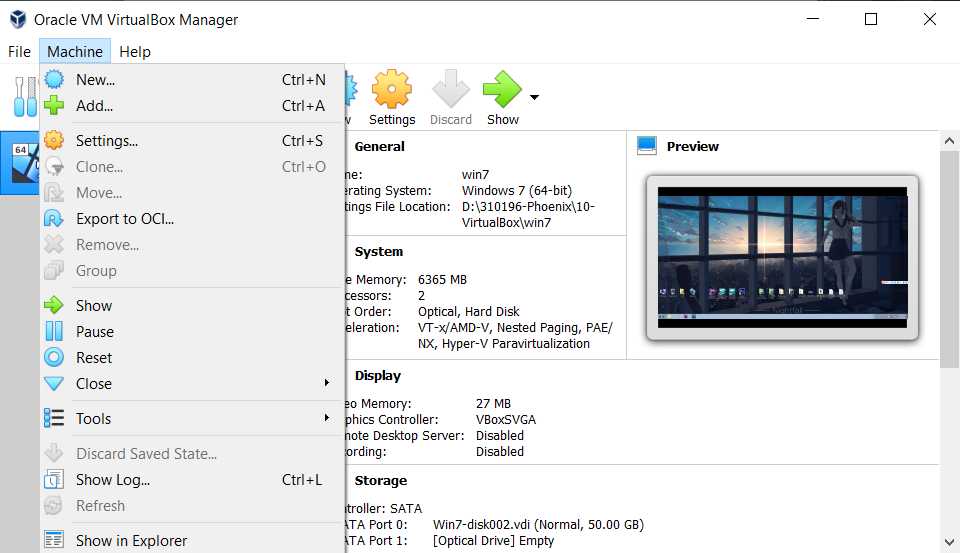Choose Settings... from the Machine menu
Screen dimensions: 960x553
192,140
